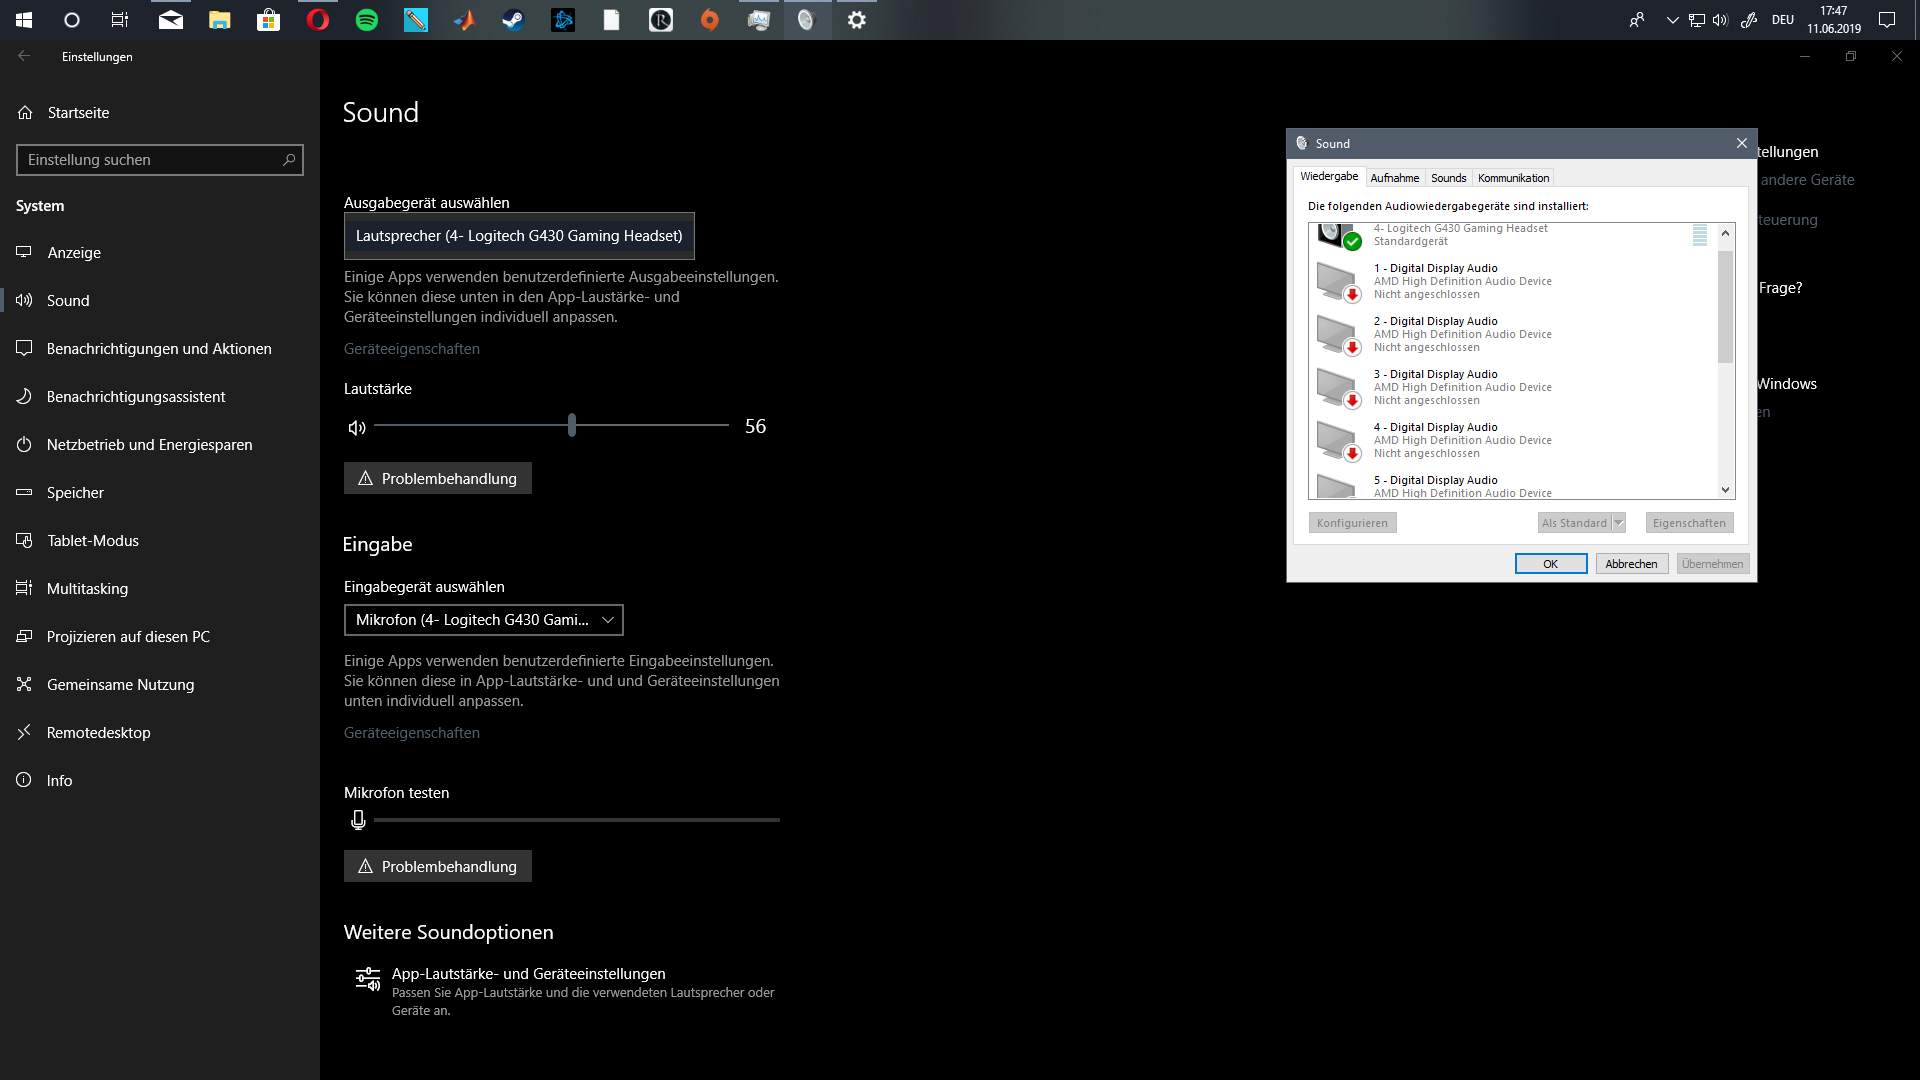Select 1 - Digital Display Audio device
The image size is (1920, 1080).
[1513, 281]
